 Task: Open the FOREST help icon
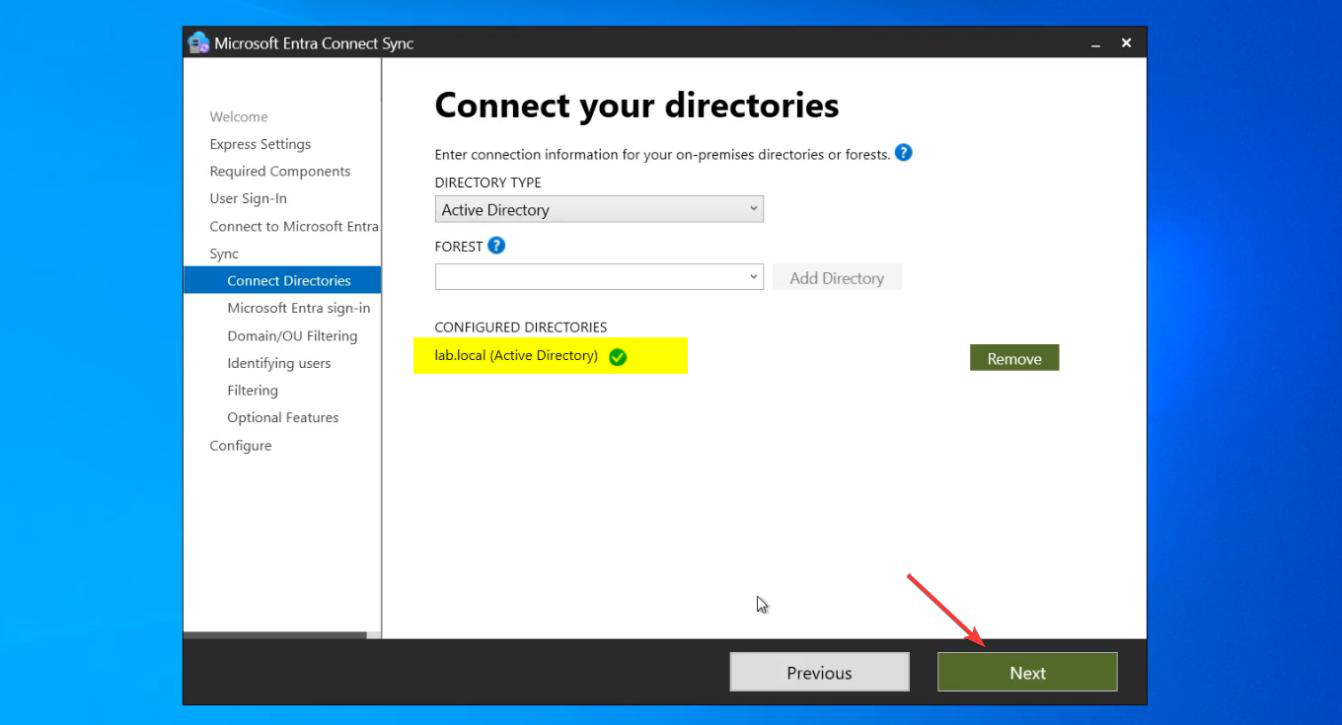(497, 245)
